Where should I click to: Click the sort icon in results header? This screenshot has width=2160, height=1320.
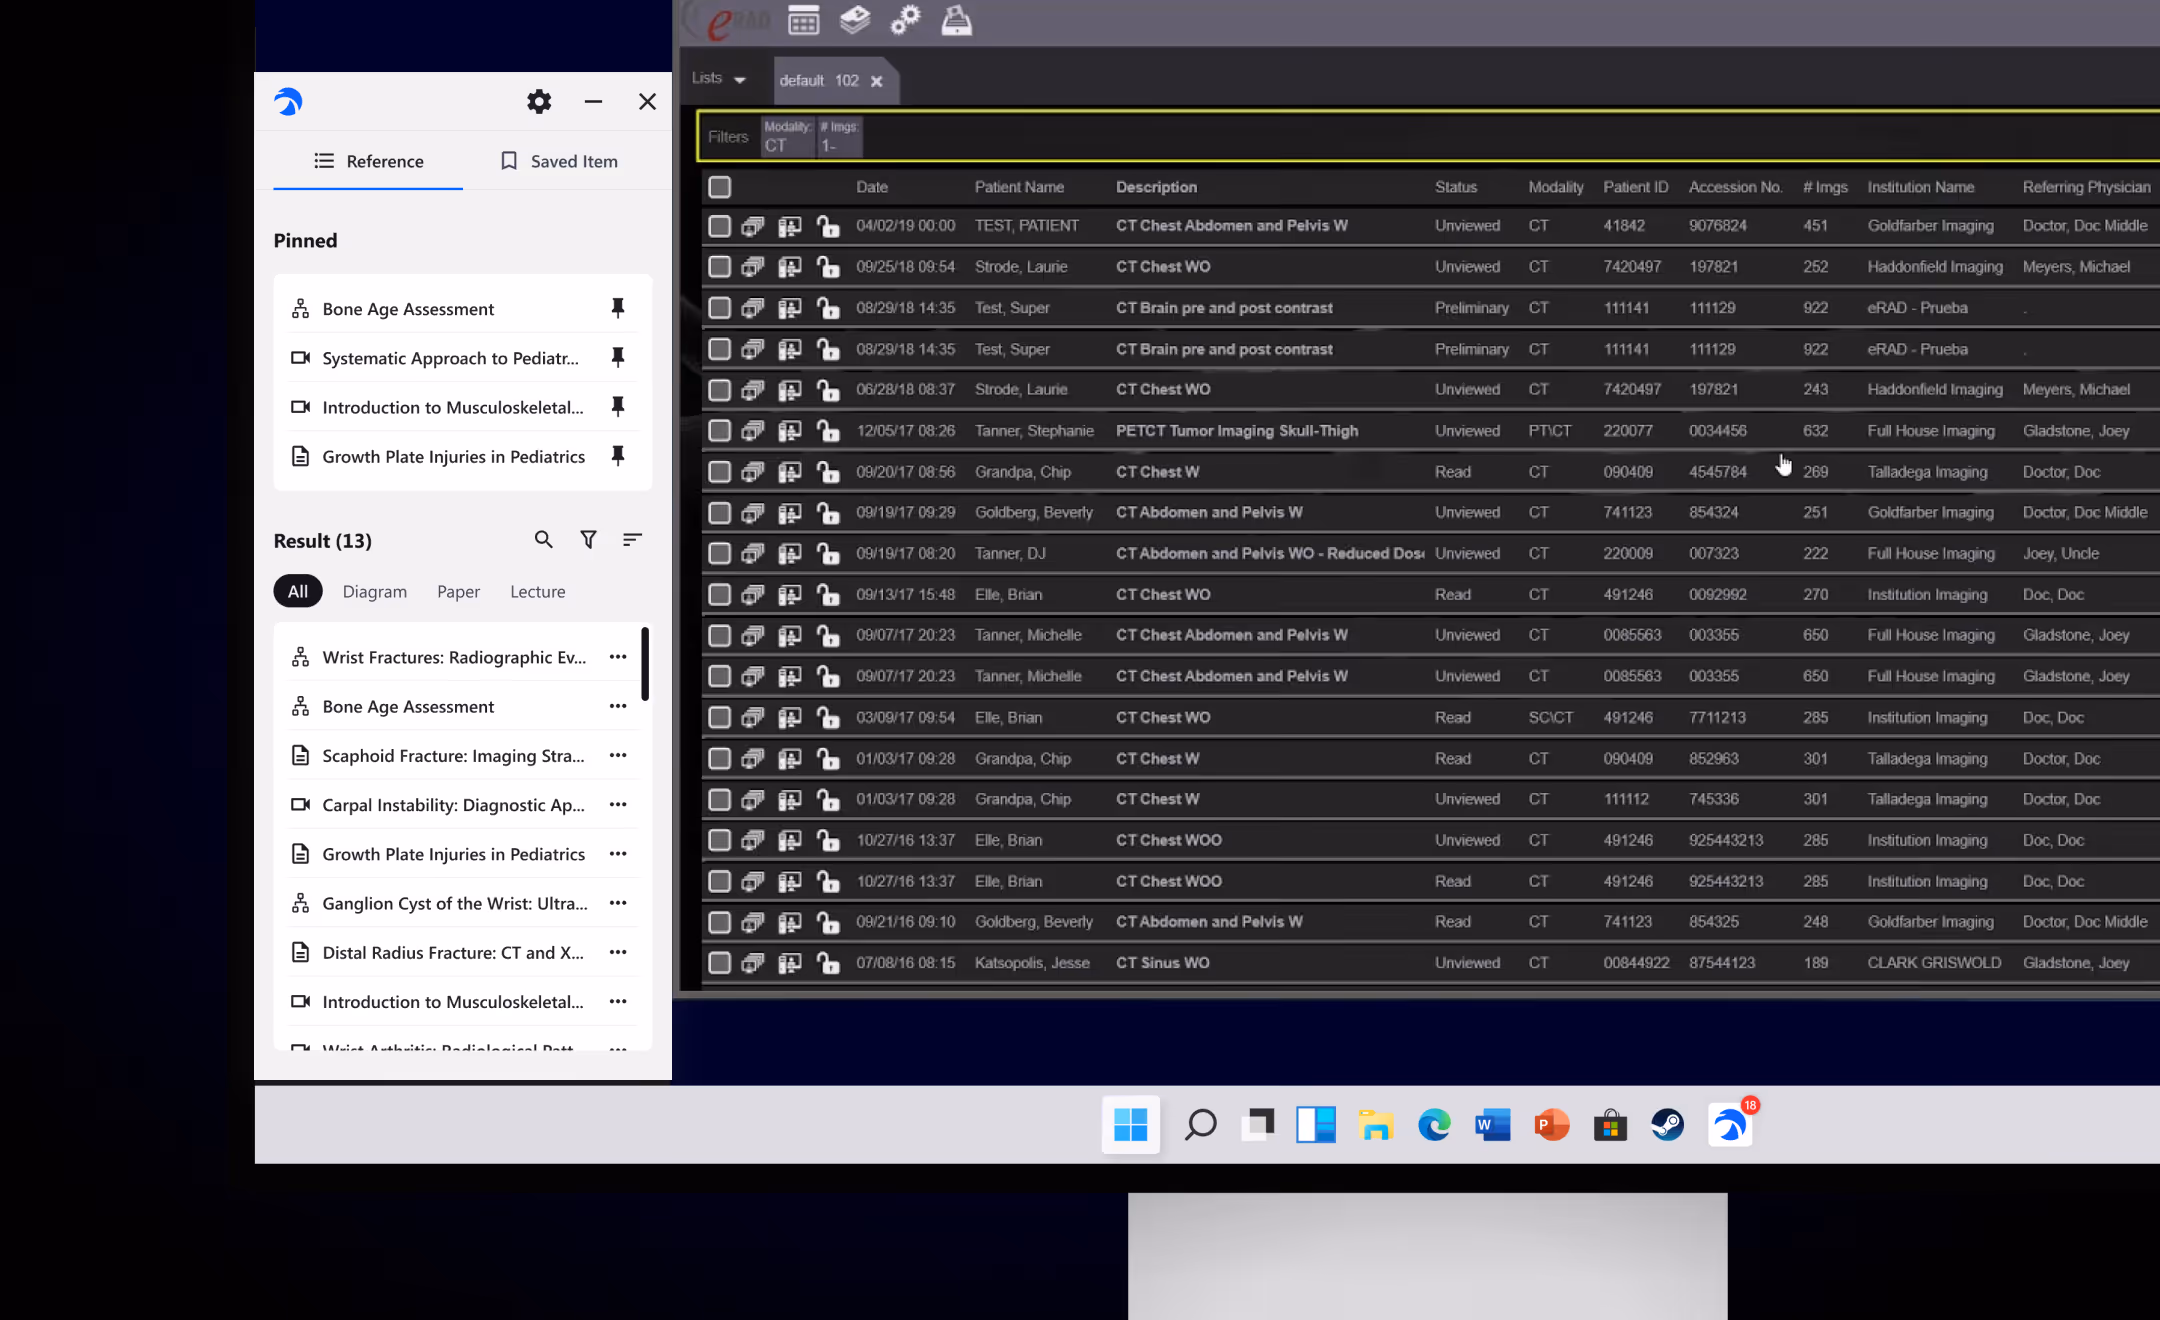click(x=632, y=540)
